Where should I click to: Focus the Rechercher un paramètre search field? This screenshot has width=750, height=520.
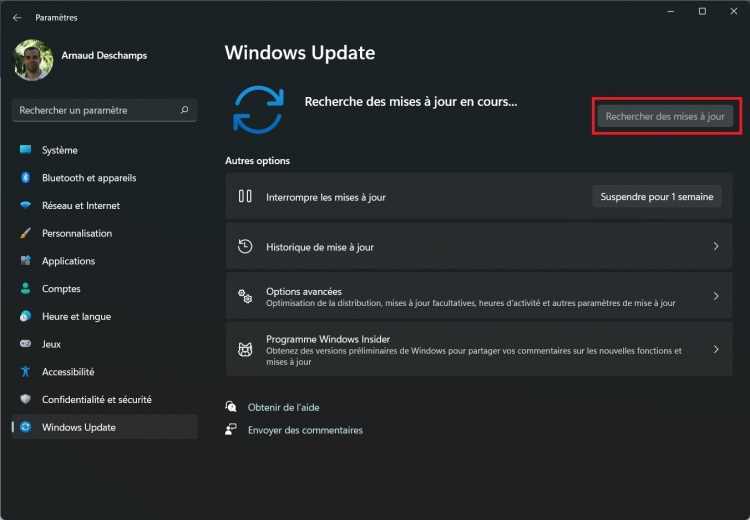[104, 111]
